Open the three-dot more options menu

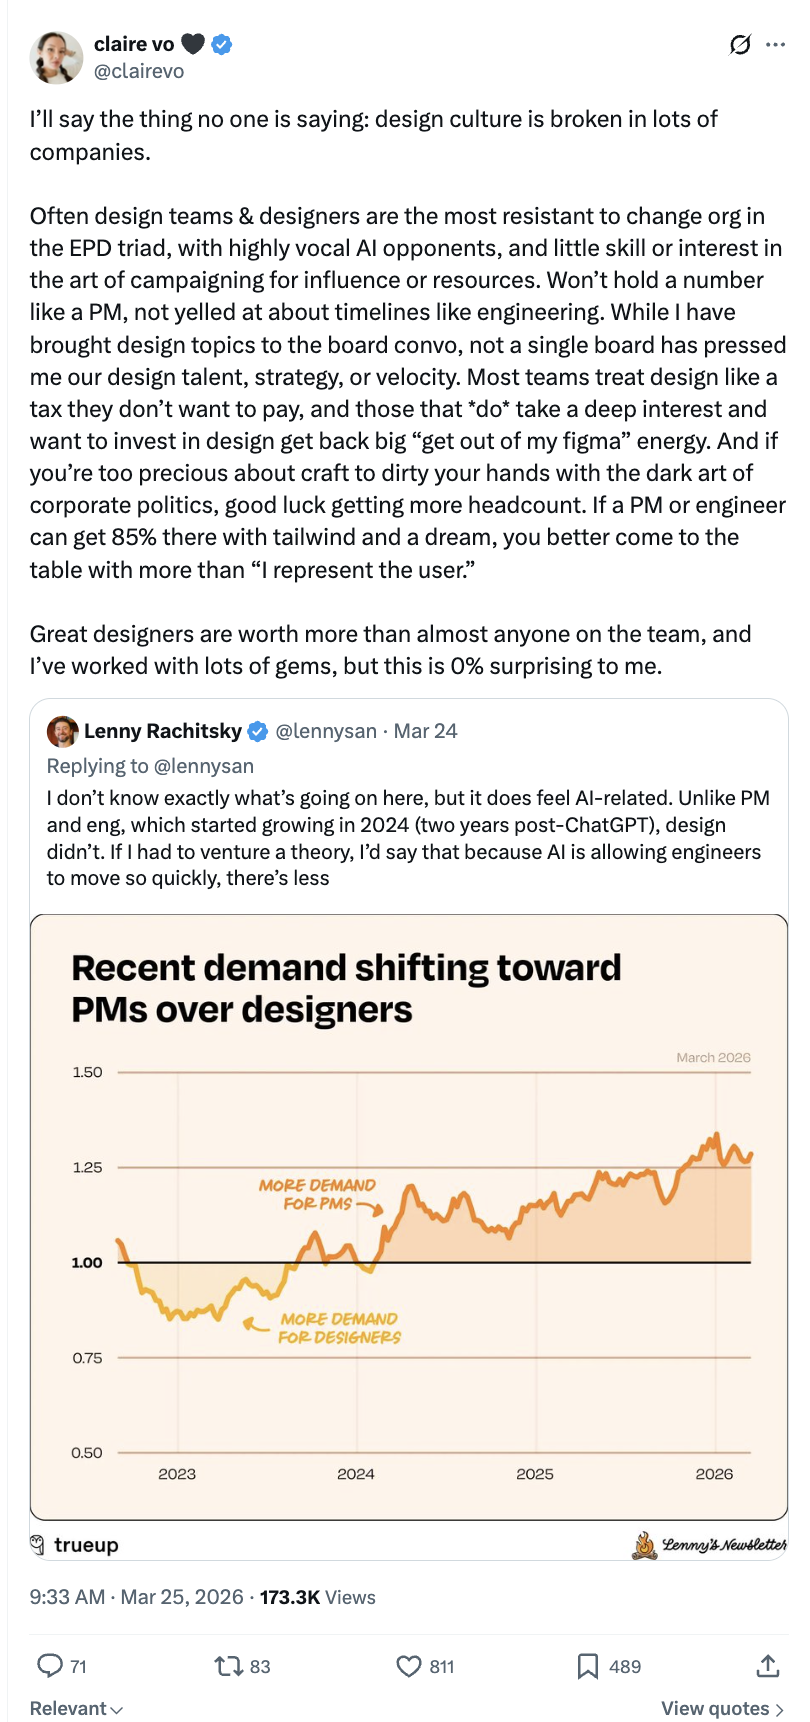coord(775,45)
